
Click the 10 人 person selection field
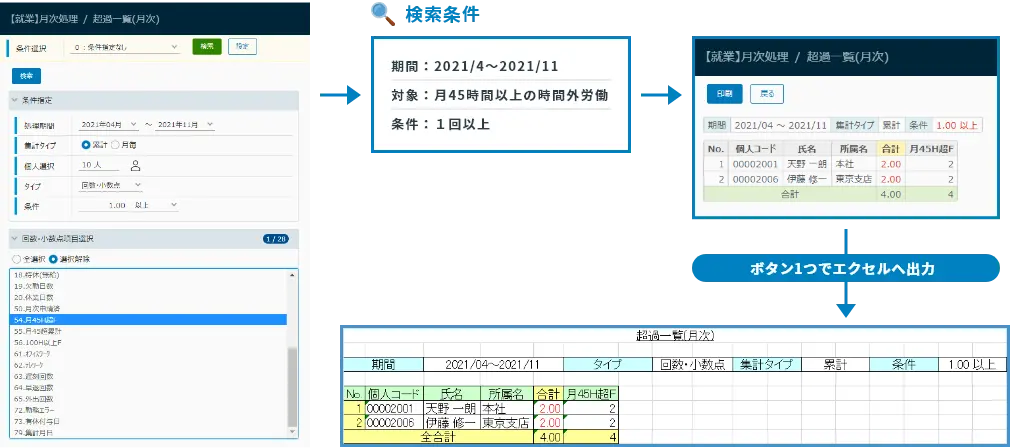coord(100,165)
